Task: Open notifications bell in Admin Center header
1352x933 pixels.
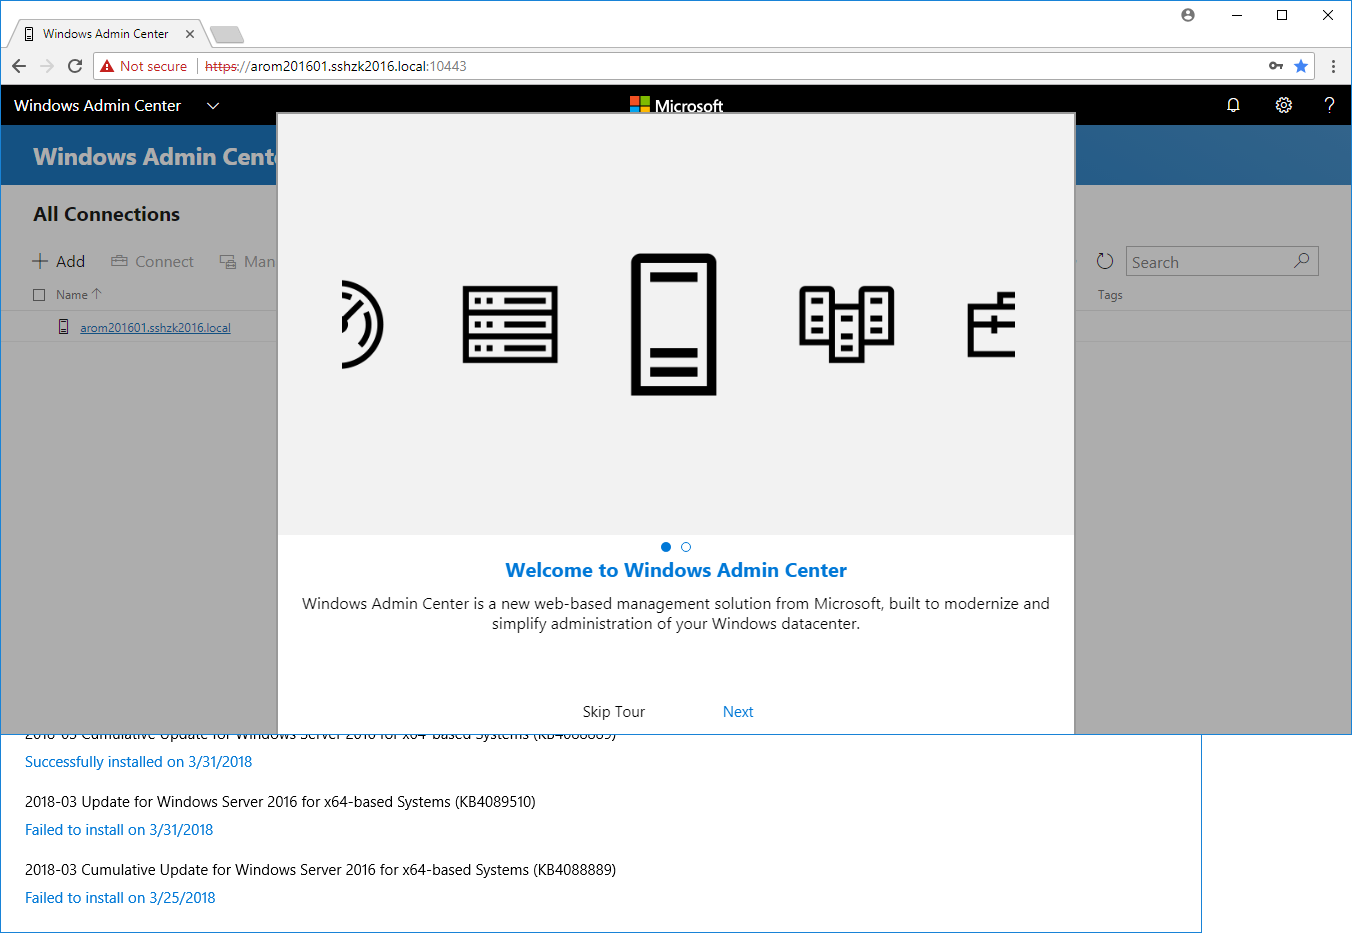Action: point(1233,105)
